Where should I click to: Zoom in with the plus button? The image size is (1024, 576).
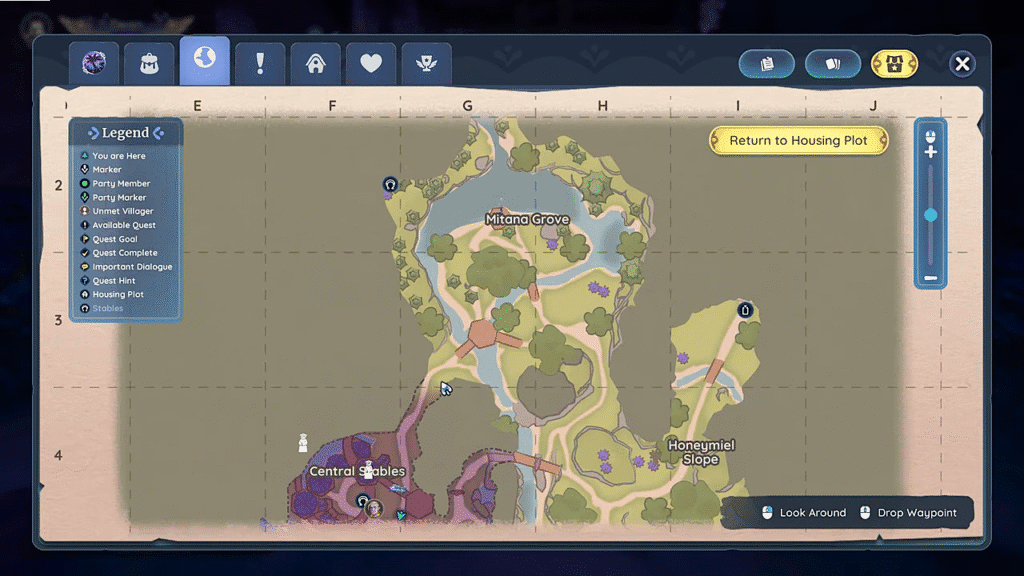coord(931,152)
